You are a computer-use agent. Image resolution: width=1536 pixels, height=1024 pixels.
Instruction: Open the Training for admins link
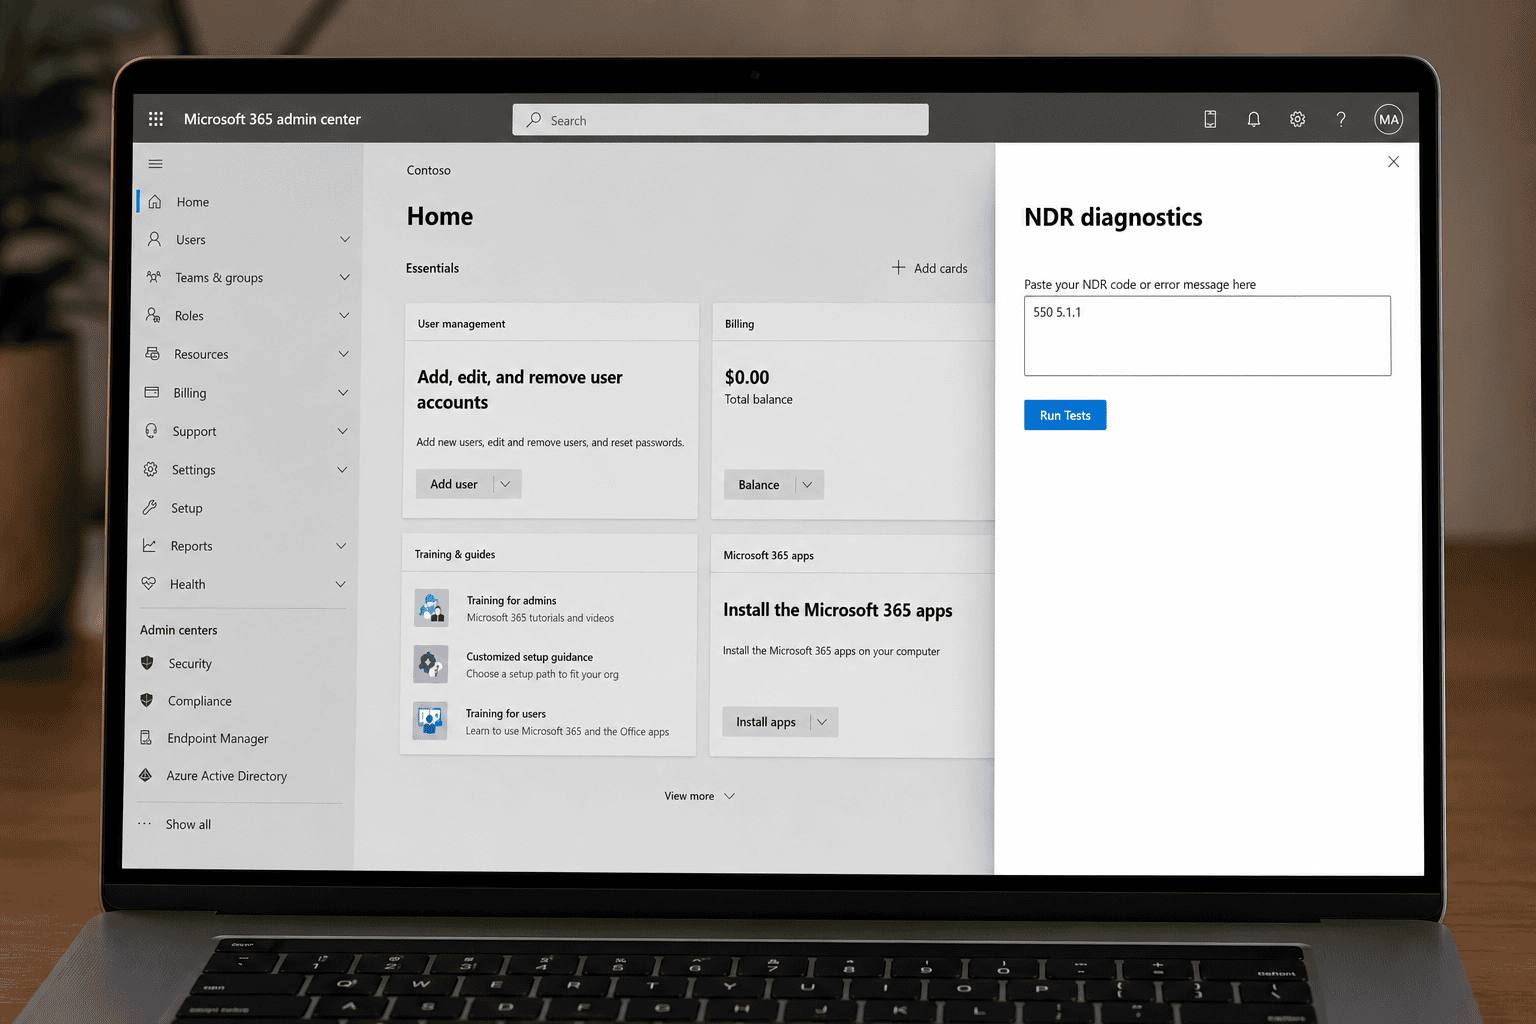(511, 600)
